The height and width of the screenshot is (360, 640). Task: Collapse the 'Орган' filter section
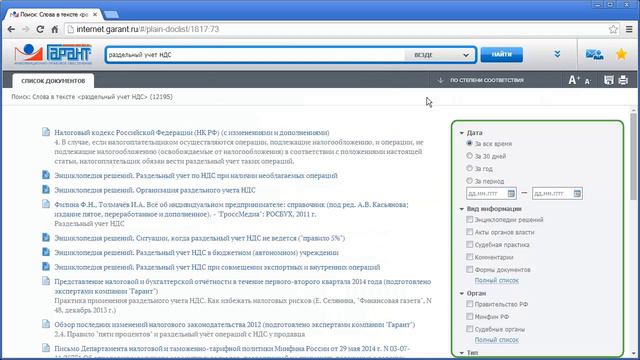[461, 293]
